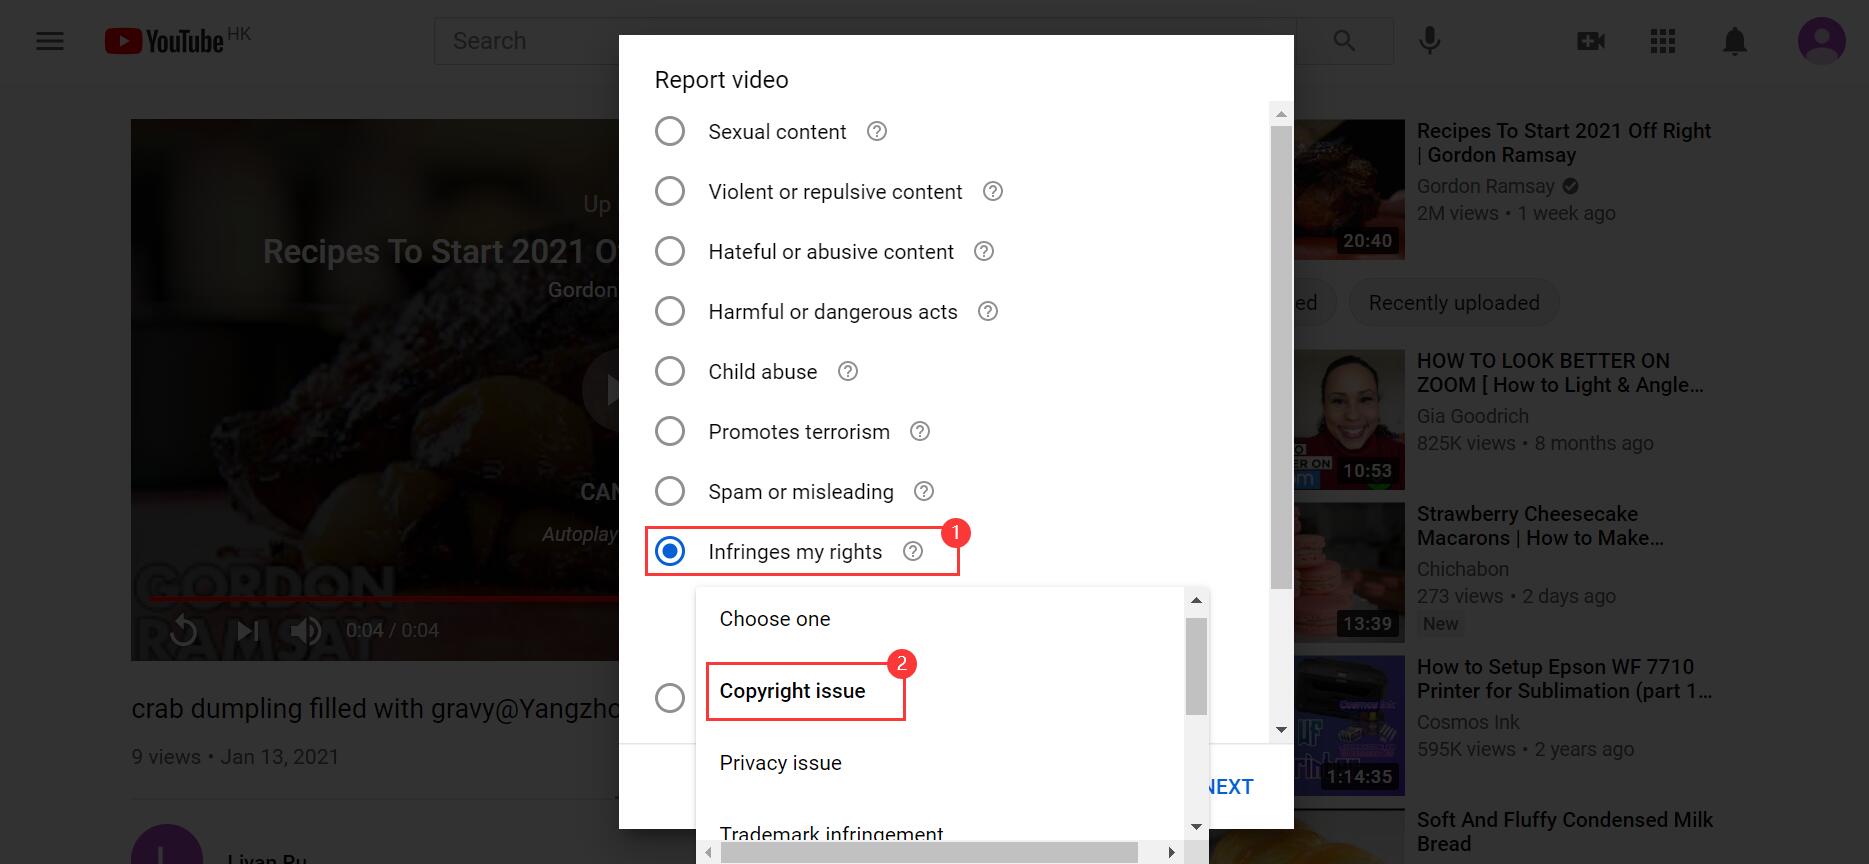Click the uploader's purple channel avatar
The width and height of the screenshot is (1869, 864).
tap(167, 845)
